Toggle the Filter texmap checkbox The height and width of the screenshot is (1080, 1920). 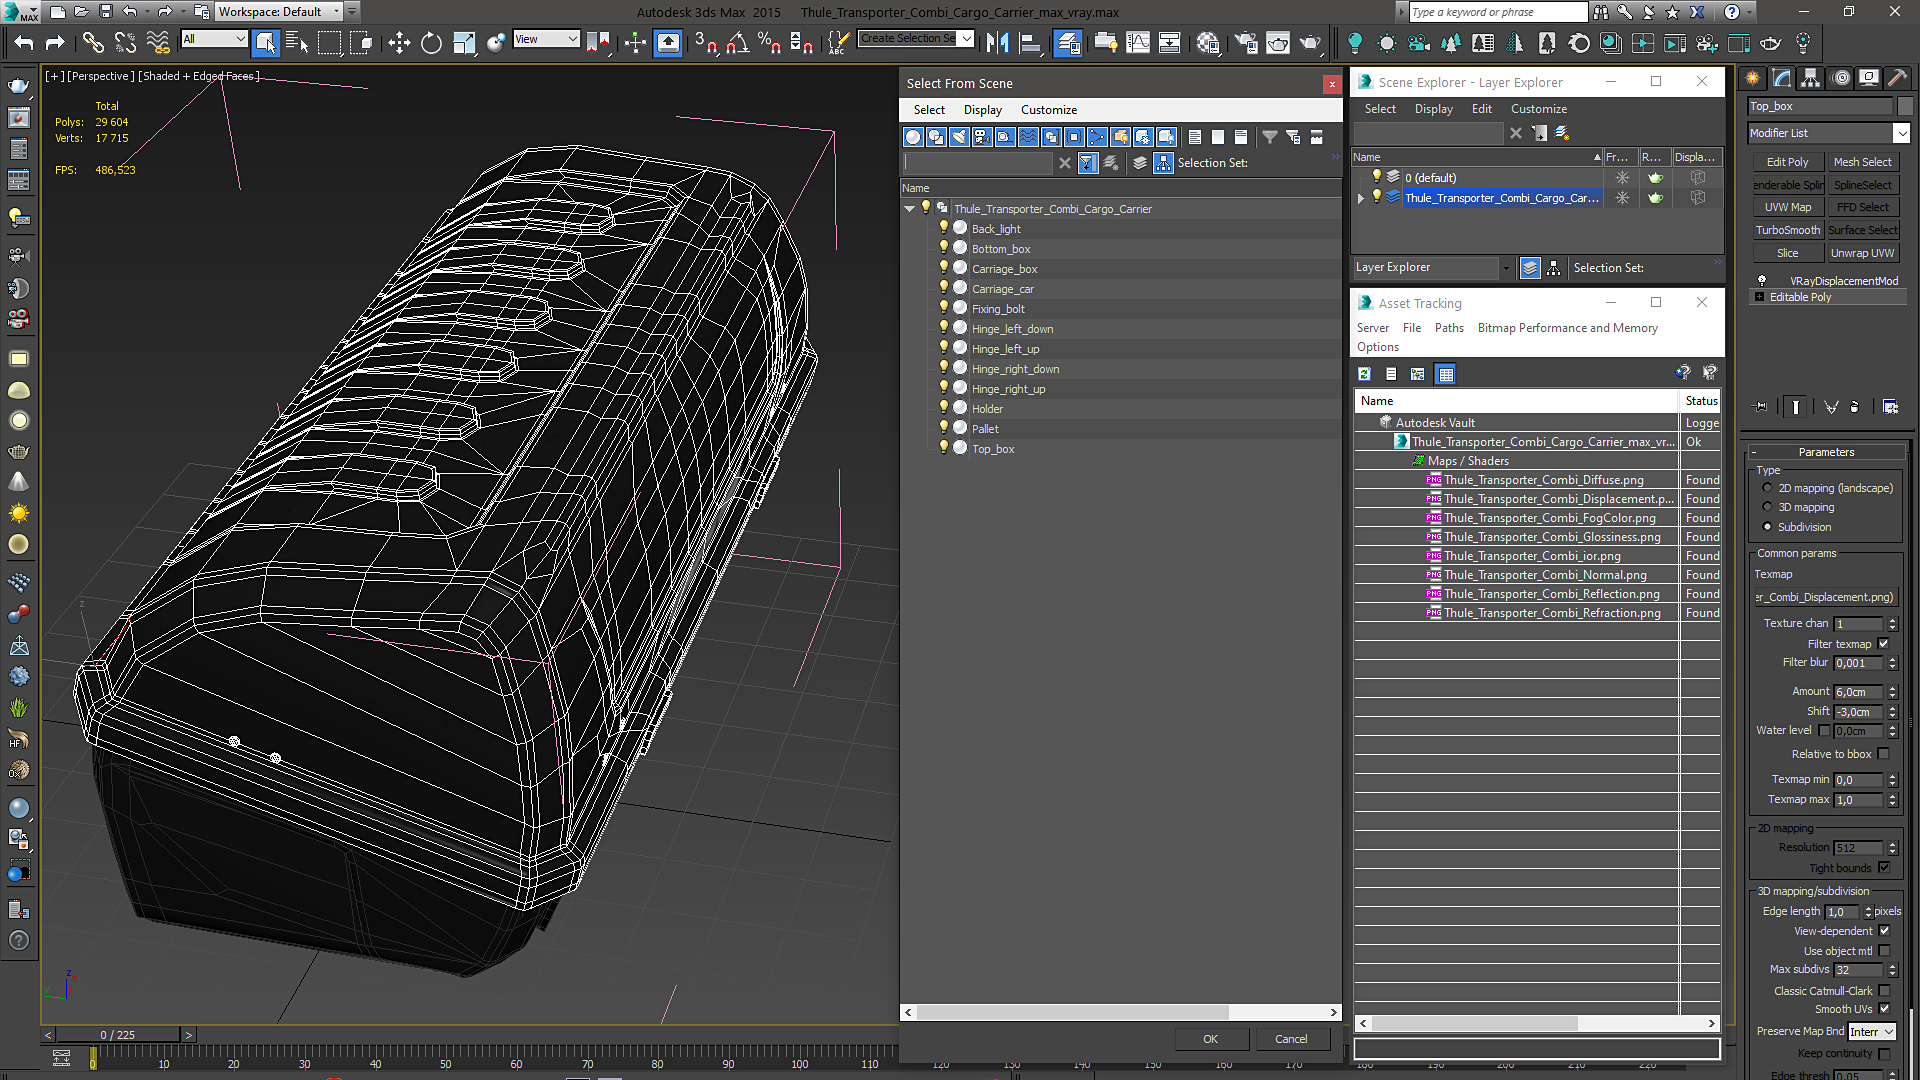pos(1884,644)
